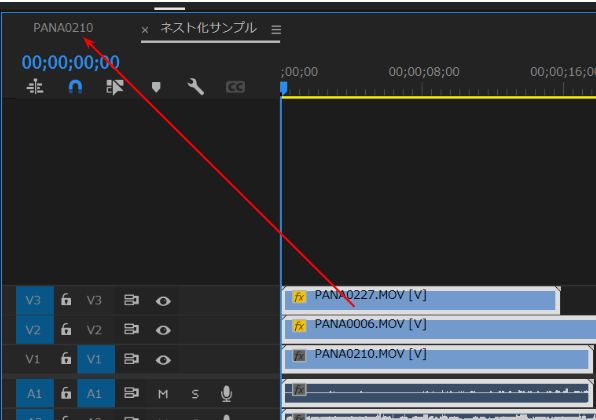
Task: Click the closed captions CC icon
Action: 235,87
